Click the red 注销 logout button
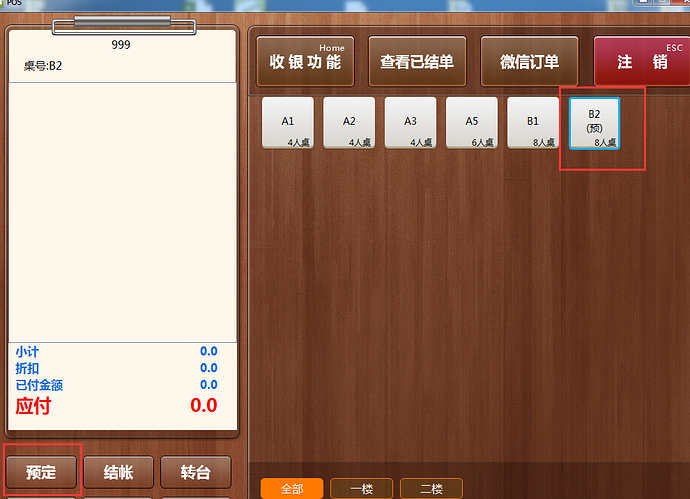 coord(642,61)
